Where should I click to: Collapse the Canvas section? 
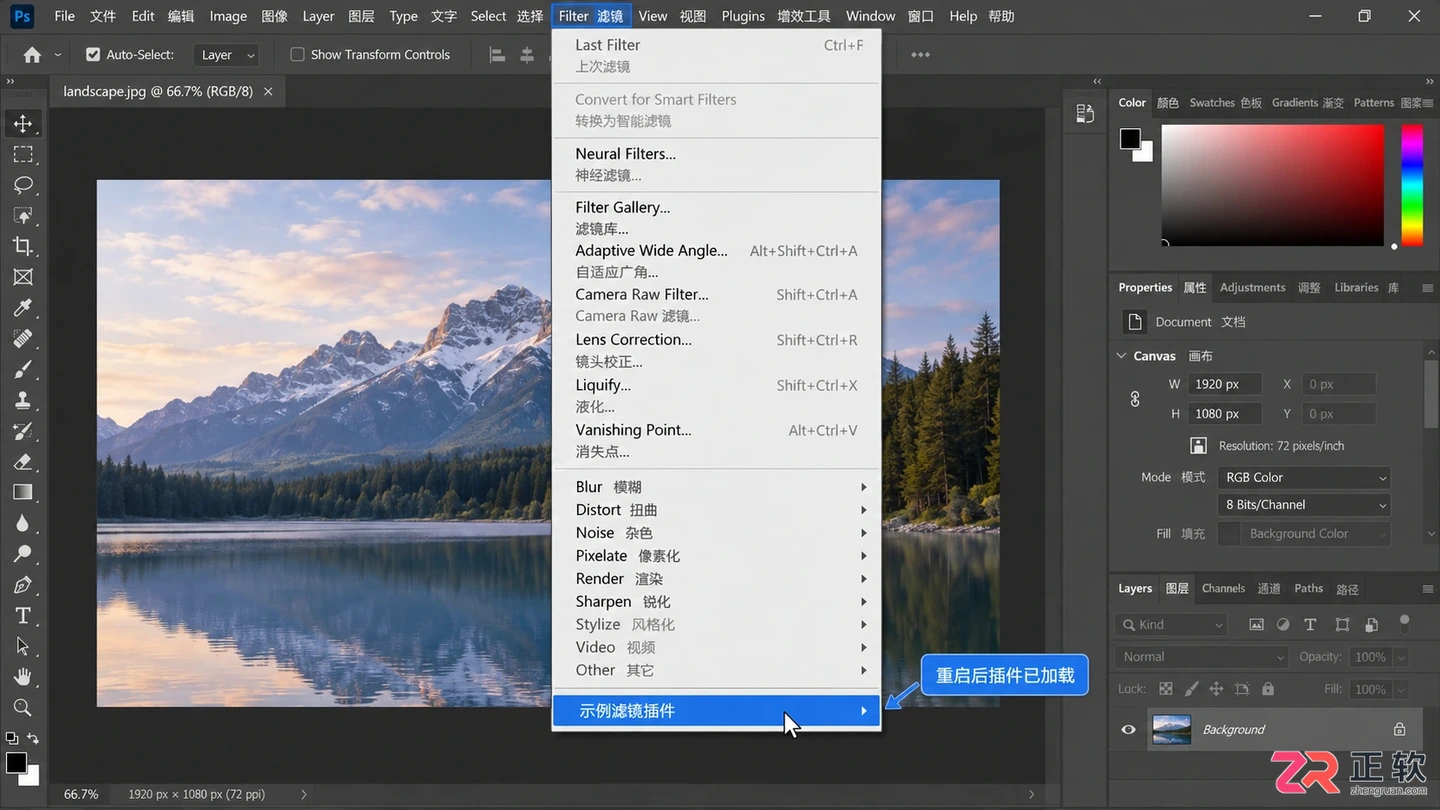pos(1121,356)
